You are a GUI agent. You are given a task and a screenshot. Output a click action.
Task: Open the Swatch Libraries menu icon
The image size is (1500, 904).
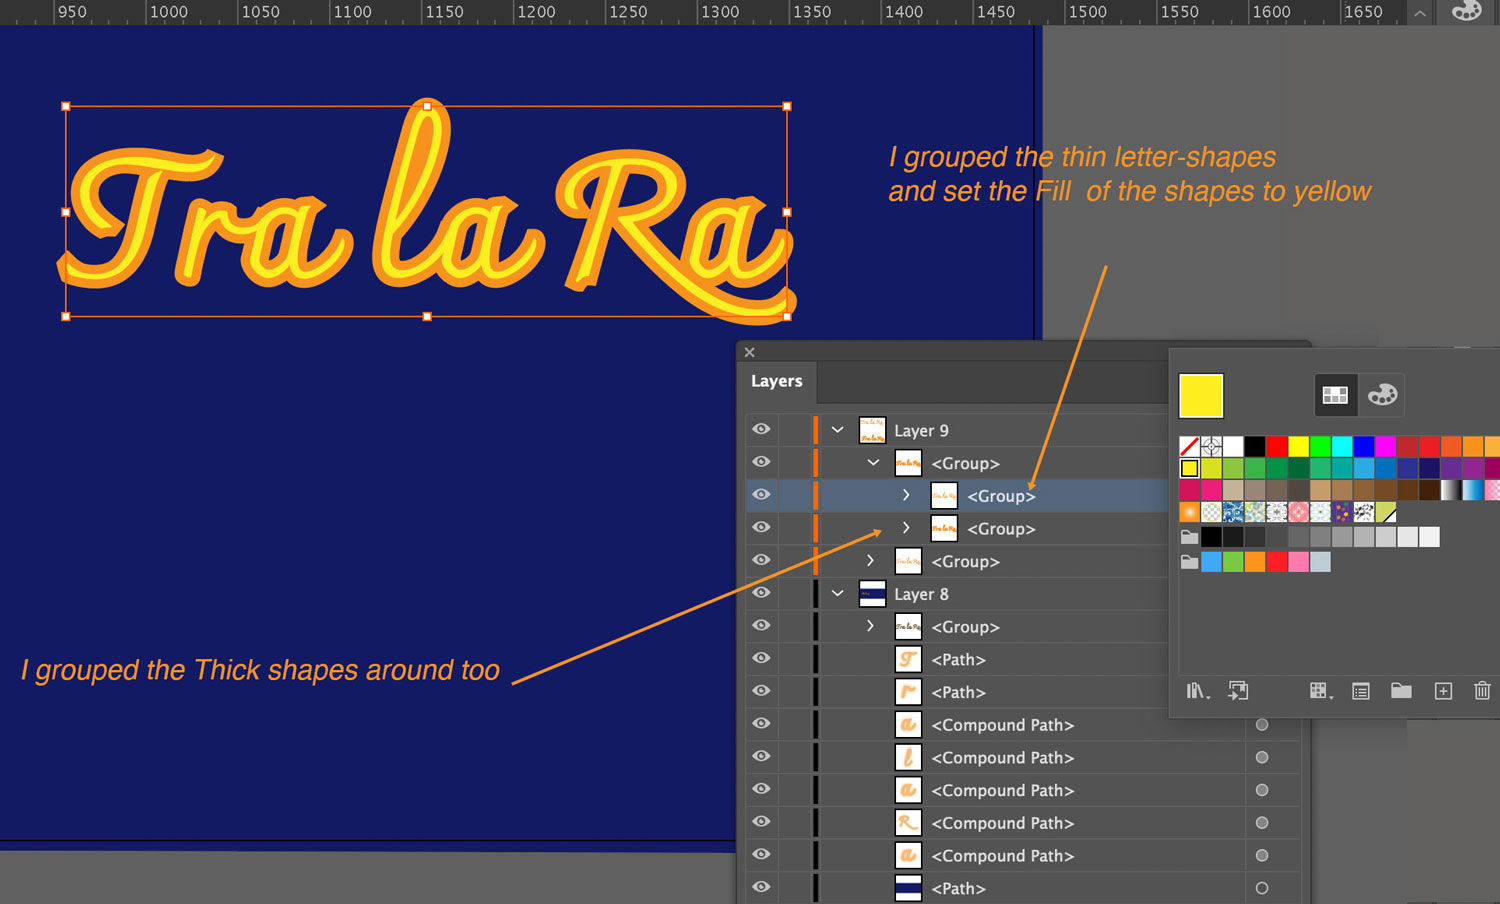click(1196, 691)
